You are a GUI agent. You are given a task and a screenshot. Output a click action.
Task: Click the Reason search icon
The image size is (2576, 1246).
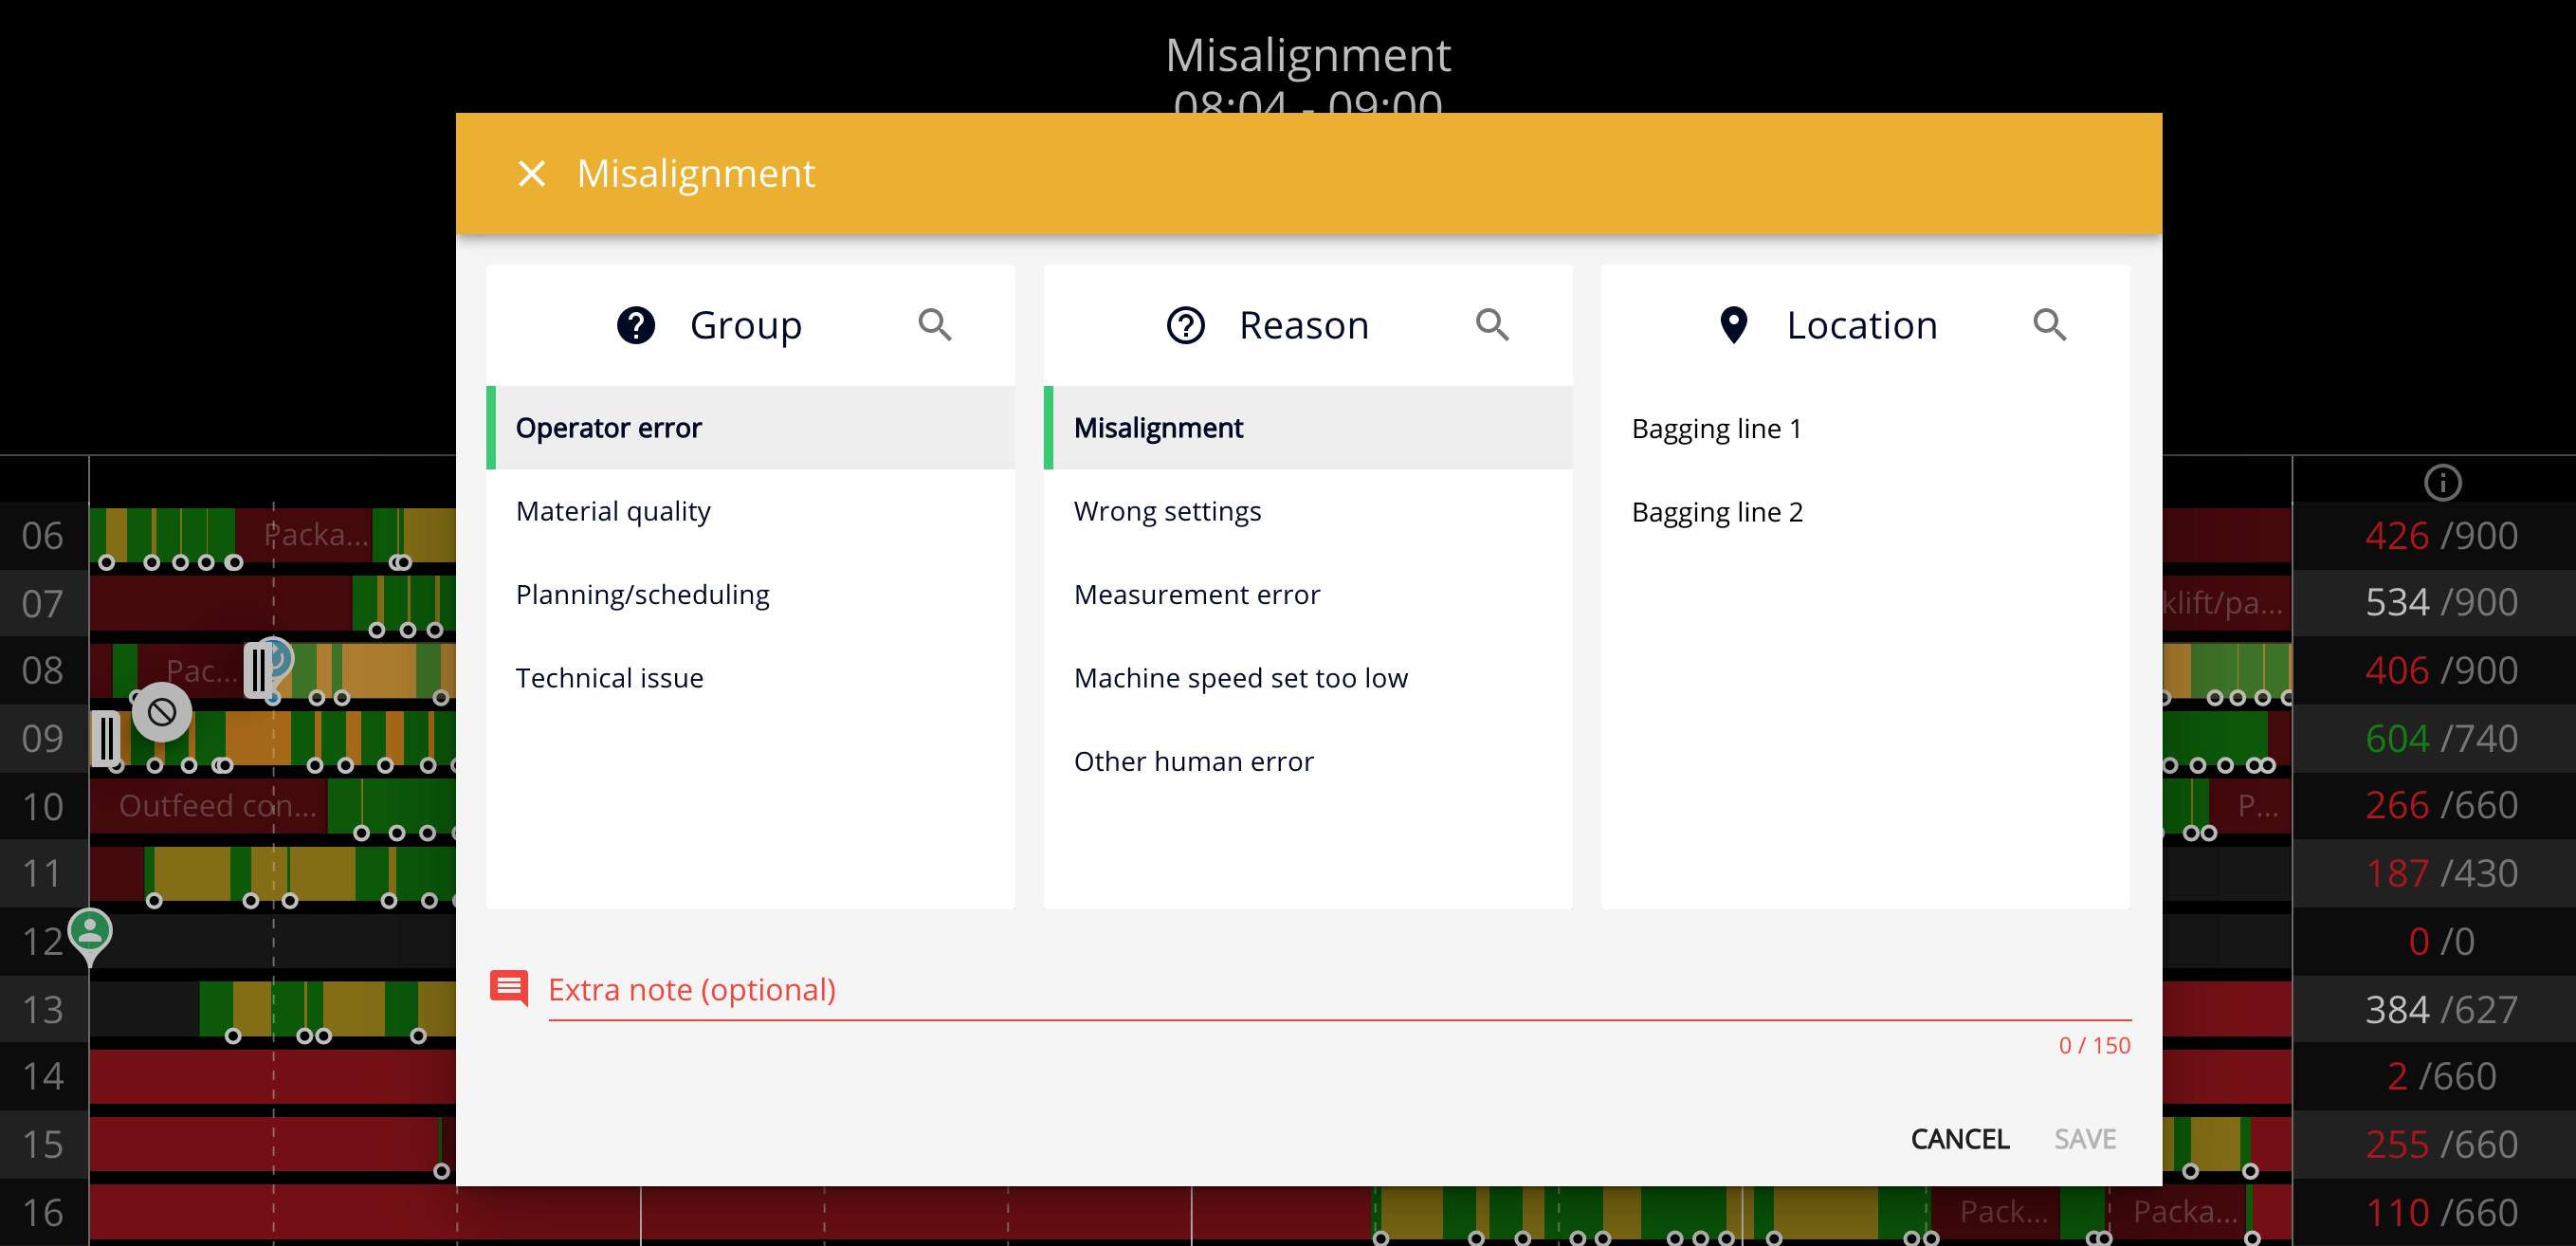(x=1493, y=324)
